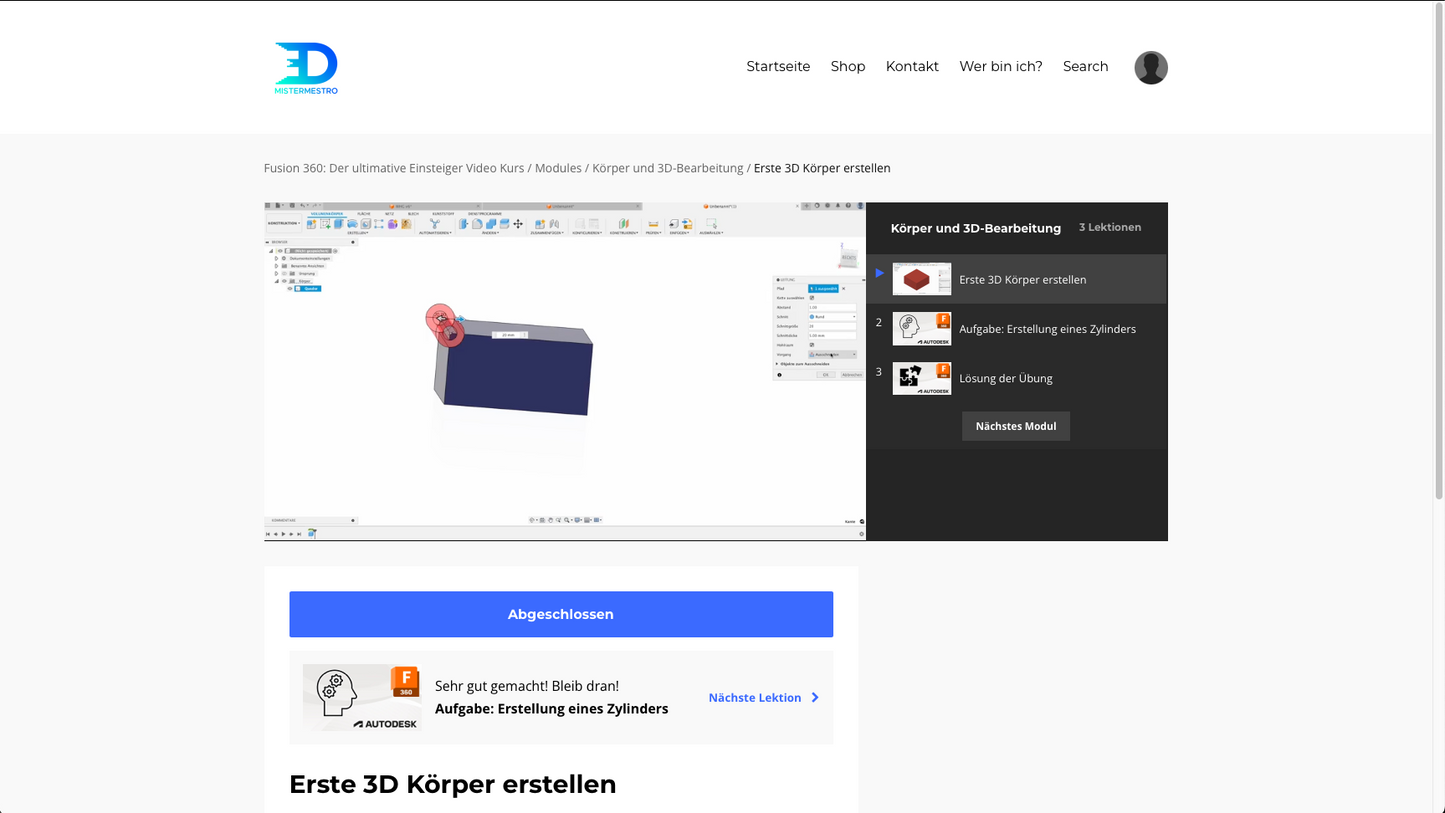The height and width of the screenshot is (813, 1445).
Task: Open the Autodesk thumbnail of lesson 2
Action: pyautogui.click(x=922, y=329)
